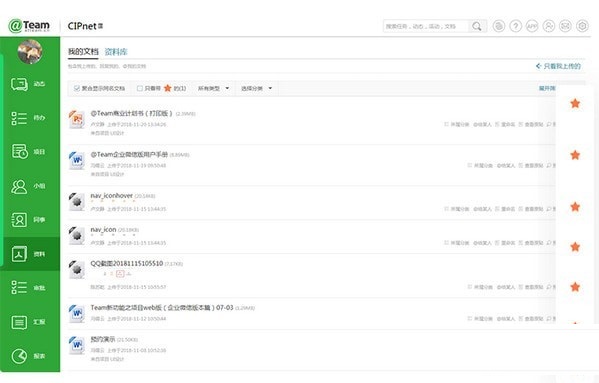Click the magnifier search icon
Image resolution: width=599 pixels, height=383 pixels.
tap(476, 26)
